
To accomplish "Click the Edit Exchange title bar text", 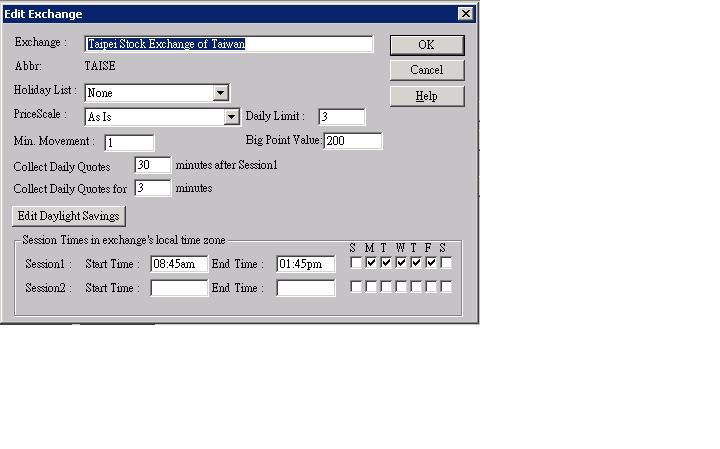I will pos(43,14).
